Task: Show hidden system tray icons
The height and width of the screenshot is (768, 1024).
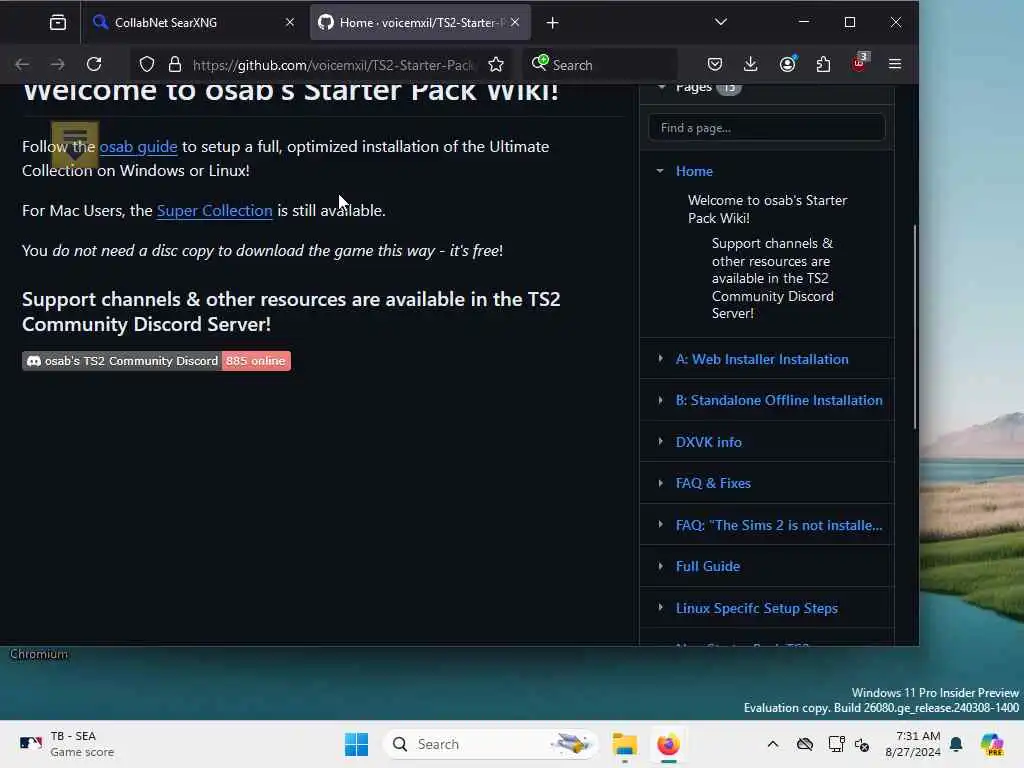Action: click(773, 744)
